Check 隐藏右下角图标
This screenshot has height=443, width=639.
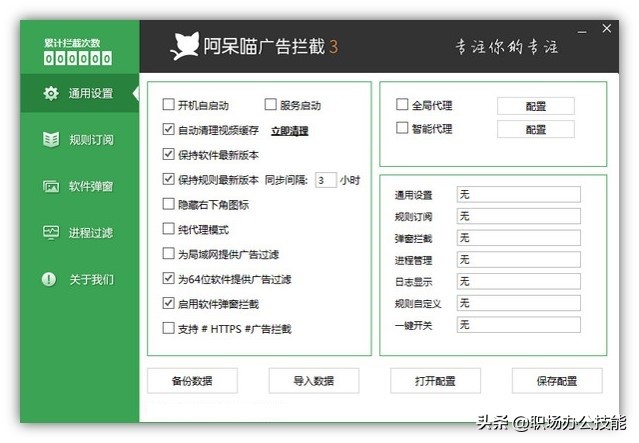pos(168,204)
